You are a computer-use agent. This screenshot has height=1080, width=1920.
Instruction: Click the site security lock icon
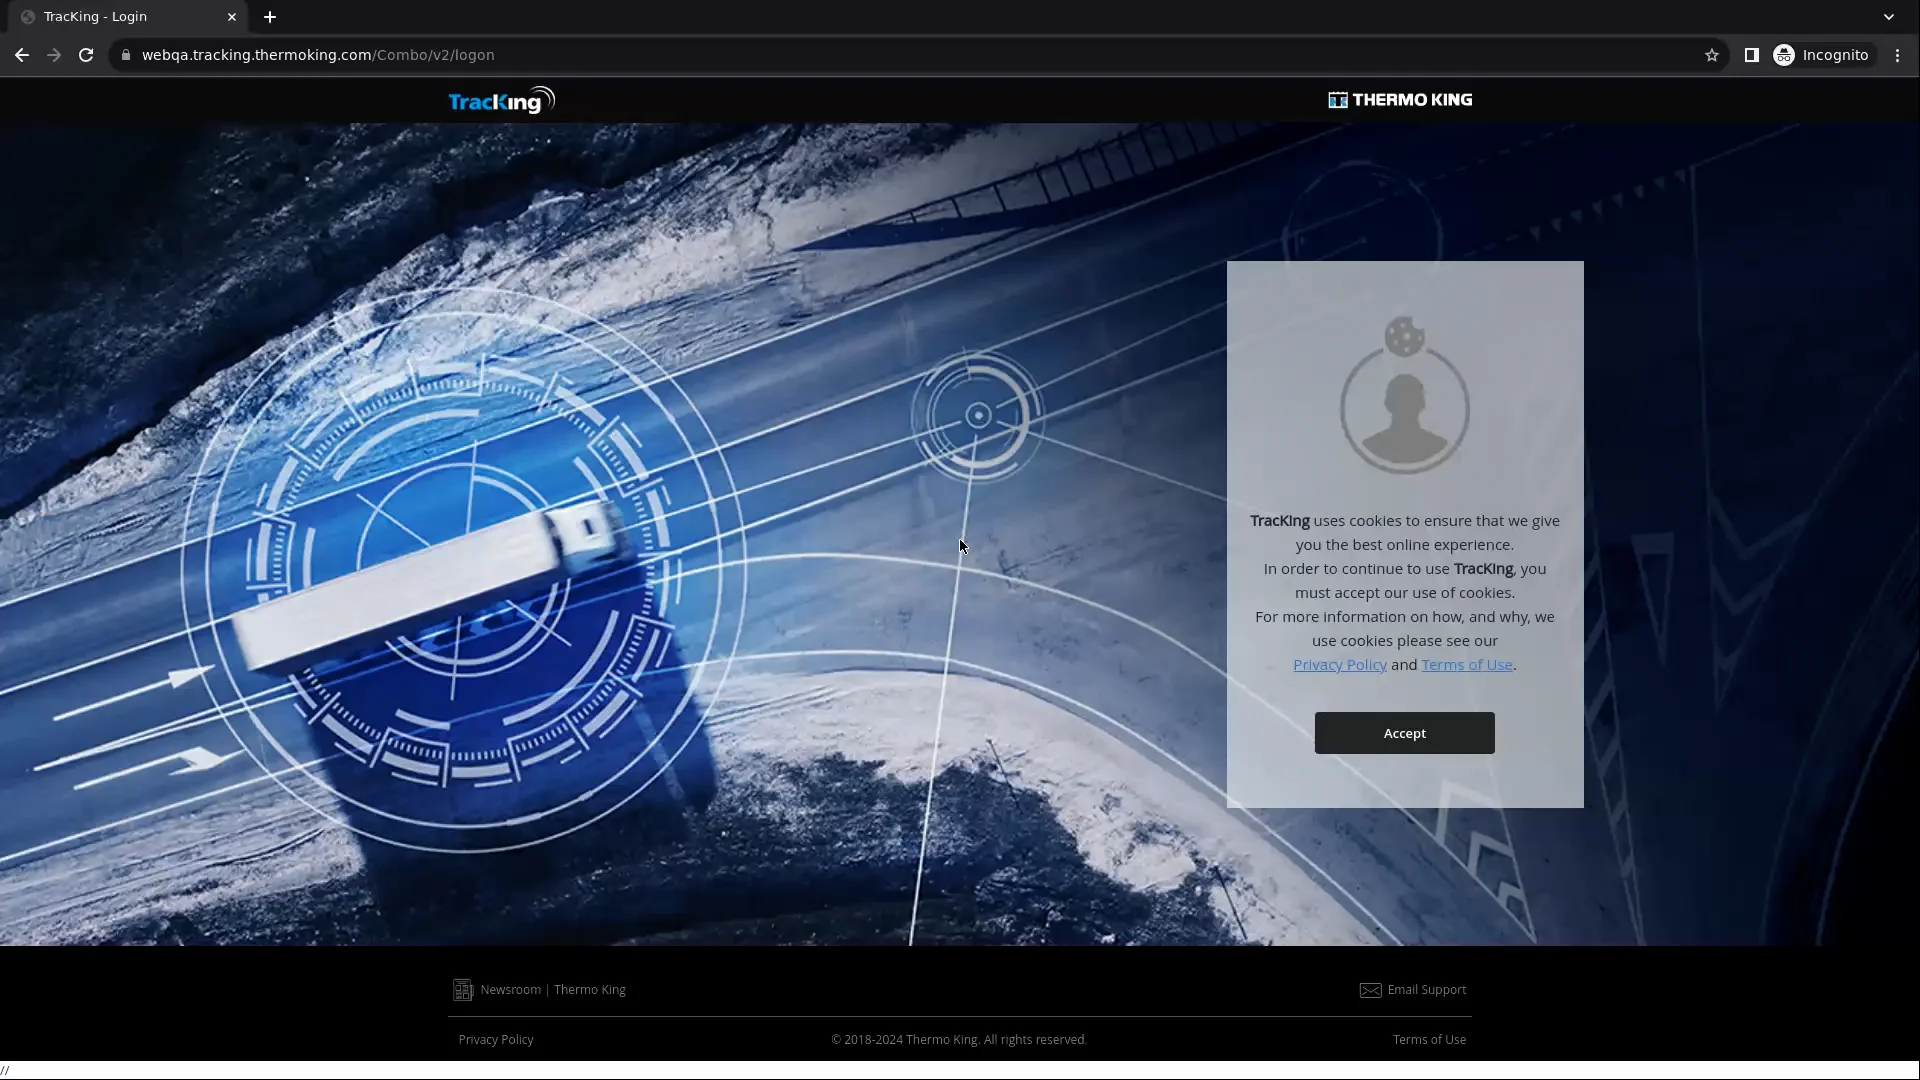tap(126, 55)
